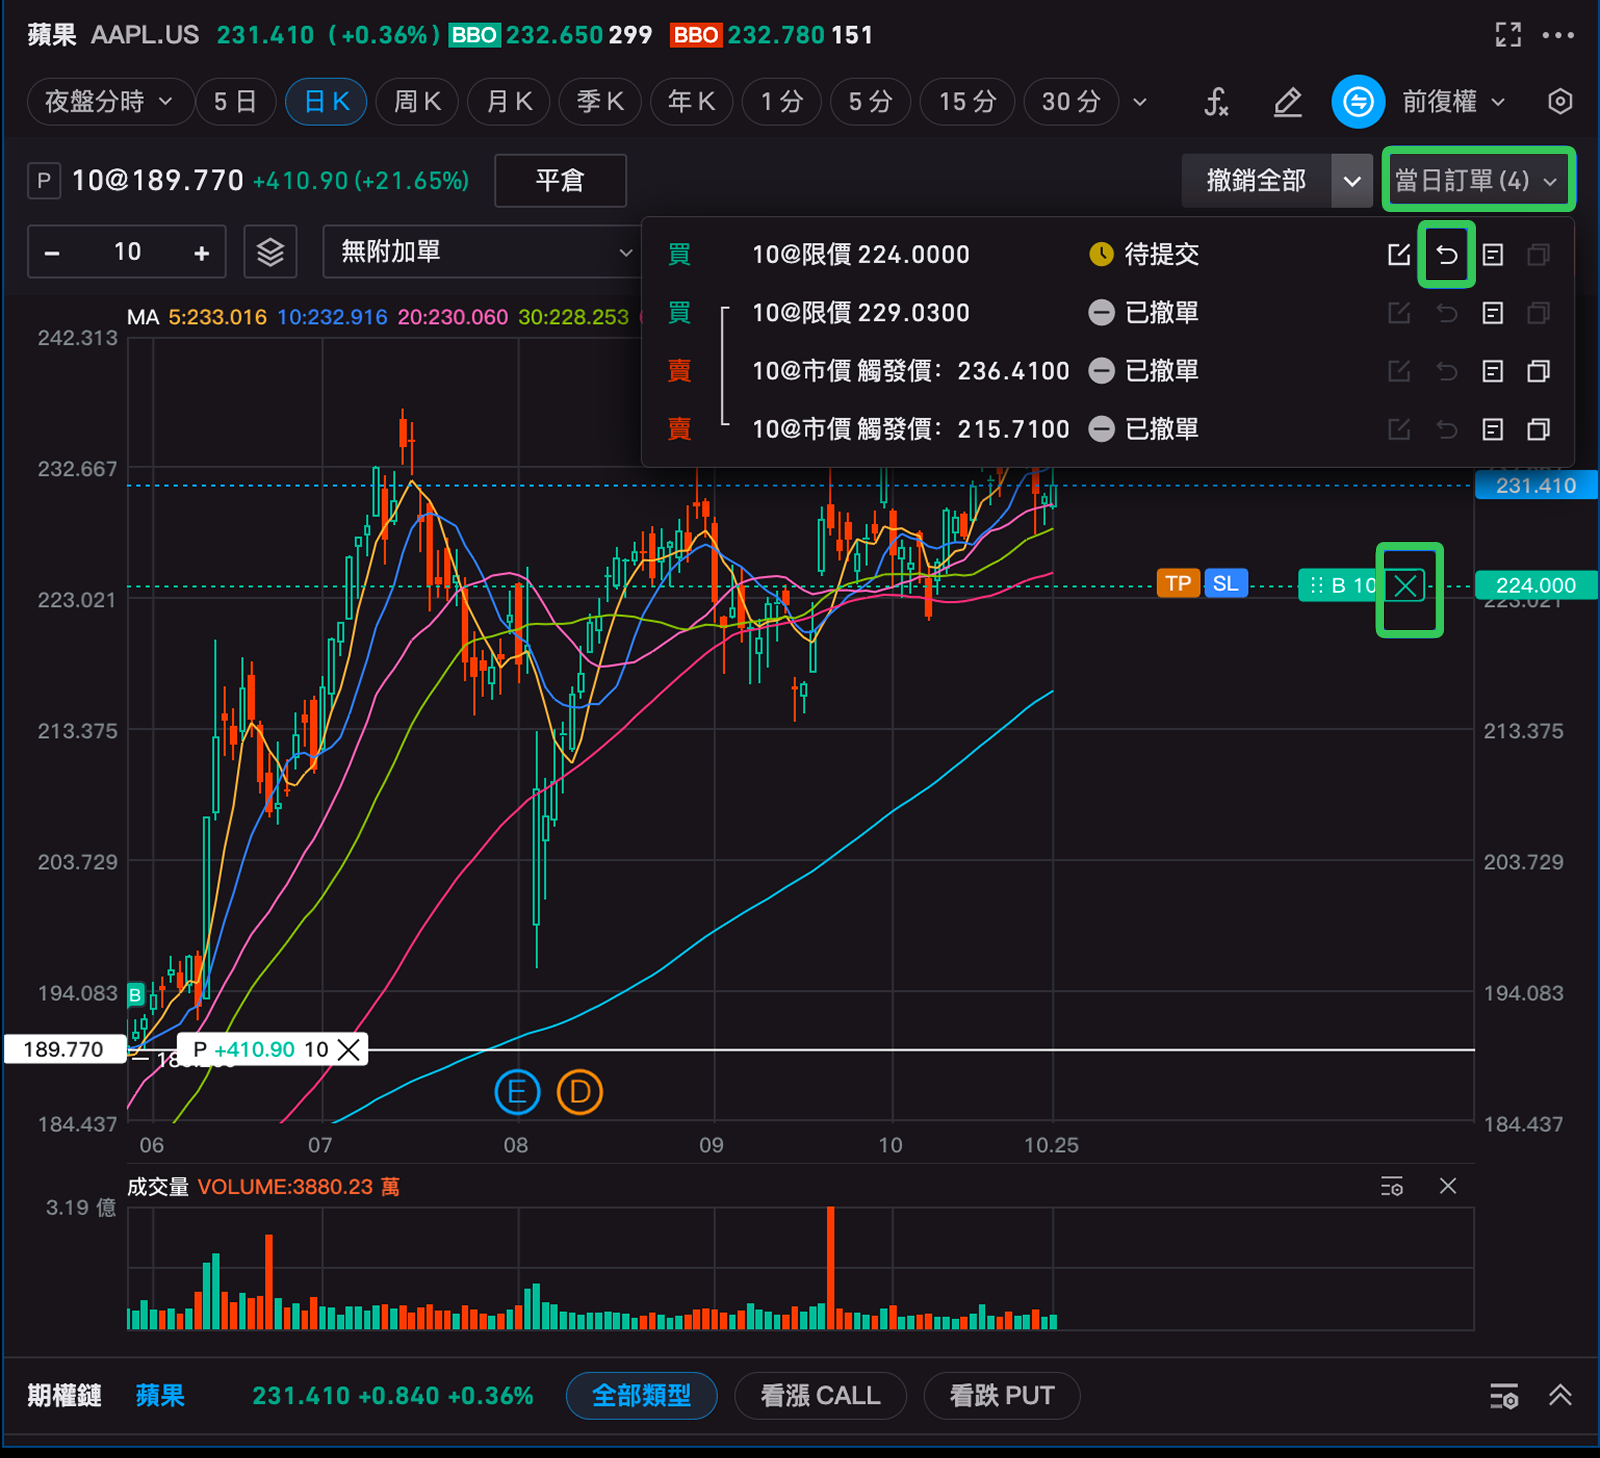The width and height of the screenshot is (1600, 1458).
Task: Select the SL stop-loss tag
Action: pos(1225,584)
